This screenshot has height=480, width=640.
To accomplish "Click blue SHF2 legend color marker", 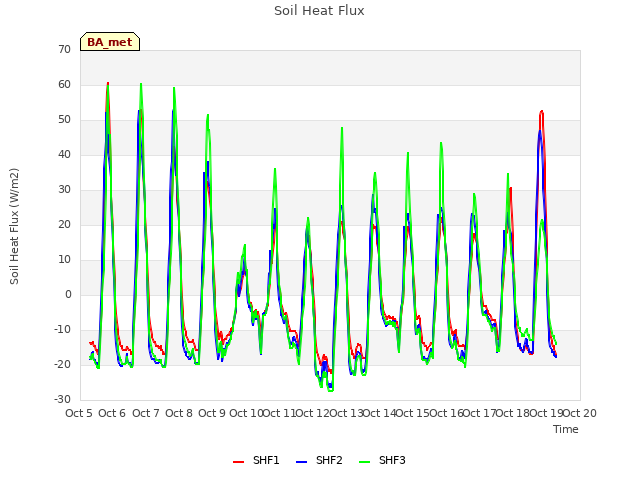I will click(301, 462).
